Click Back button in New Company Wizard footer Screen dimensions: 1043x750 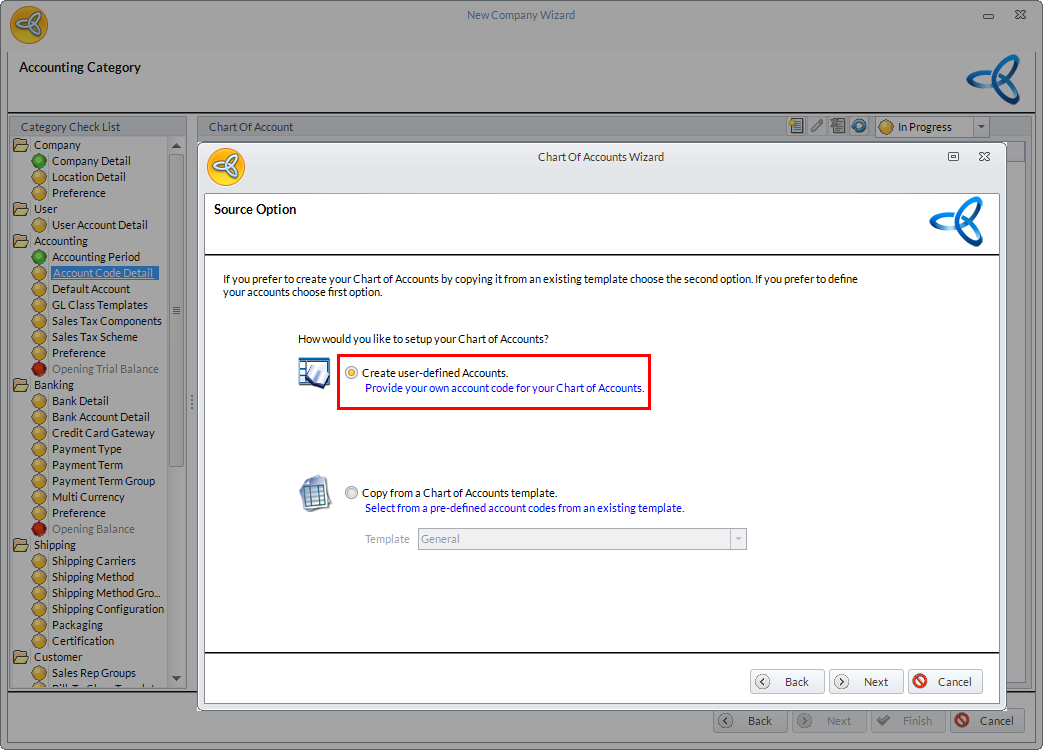pos(750,721)
